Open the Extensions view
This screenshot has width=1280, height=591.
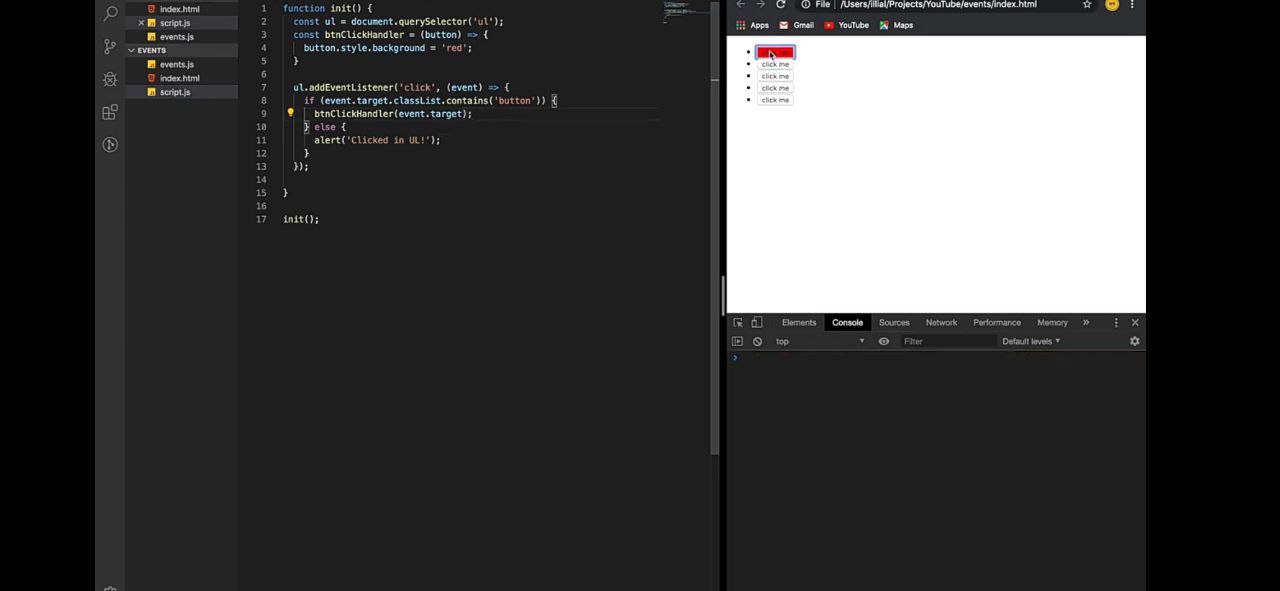[x=110, y=112]
